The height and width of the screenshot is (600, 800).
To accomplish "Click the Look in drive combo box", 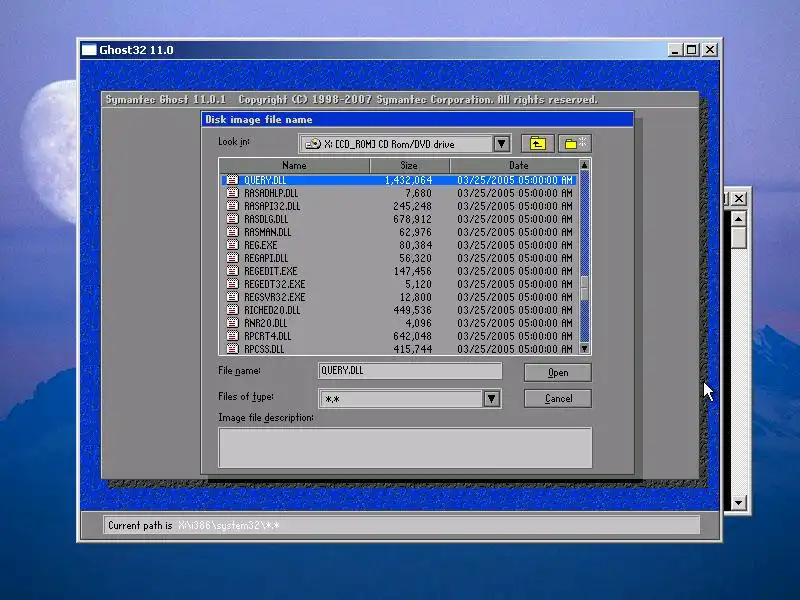I will (x=405, y=144).
